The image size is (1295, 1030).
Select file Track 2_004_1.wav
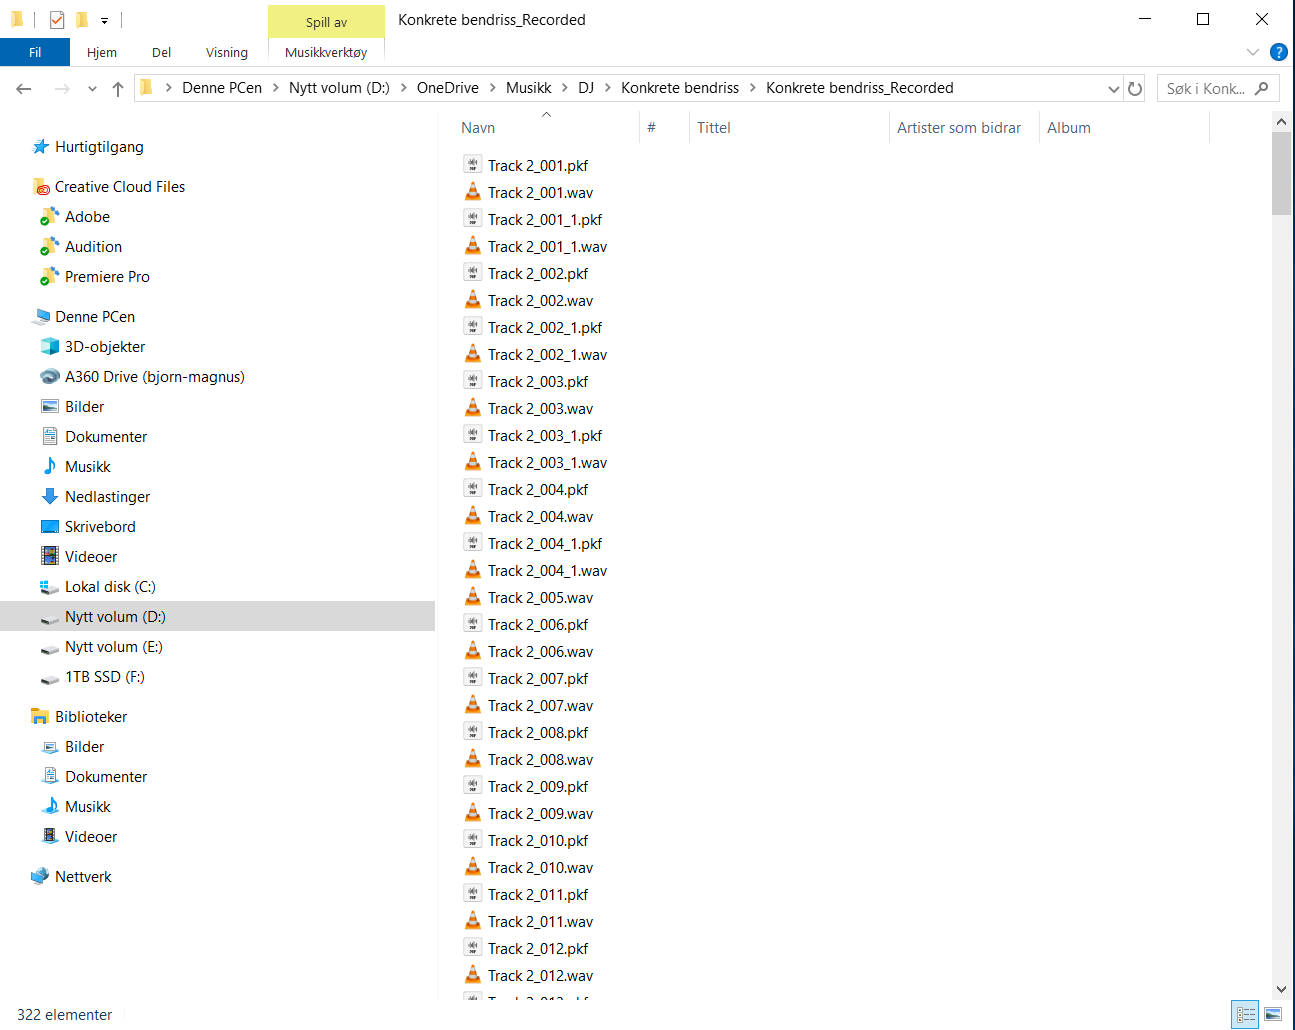[547, 570]
